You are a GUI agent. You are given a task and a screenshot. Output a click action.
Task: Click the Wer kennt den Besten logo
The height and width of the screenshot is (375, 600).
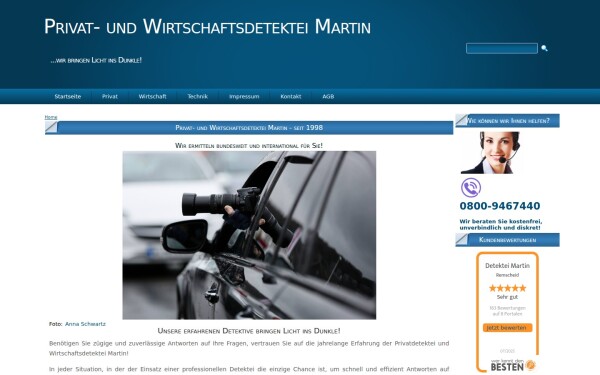coord(513,365)
